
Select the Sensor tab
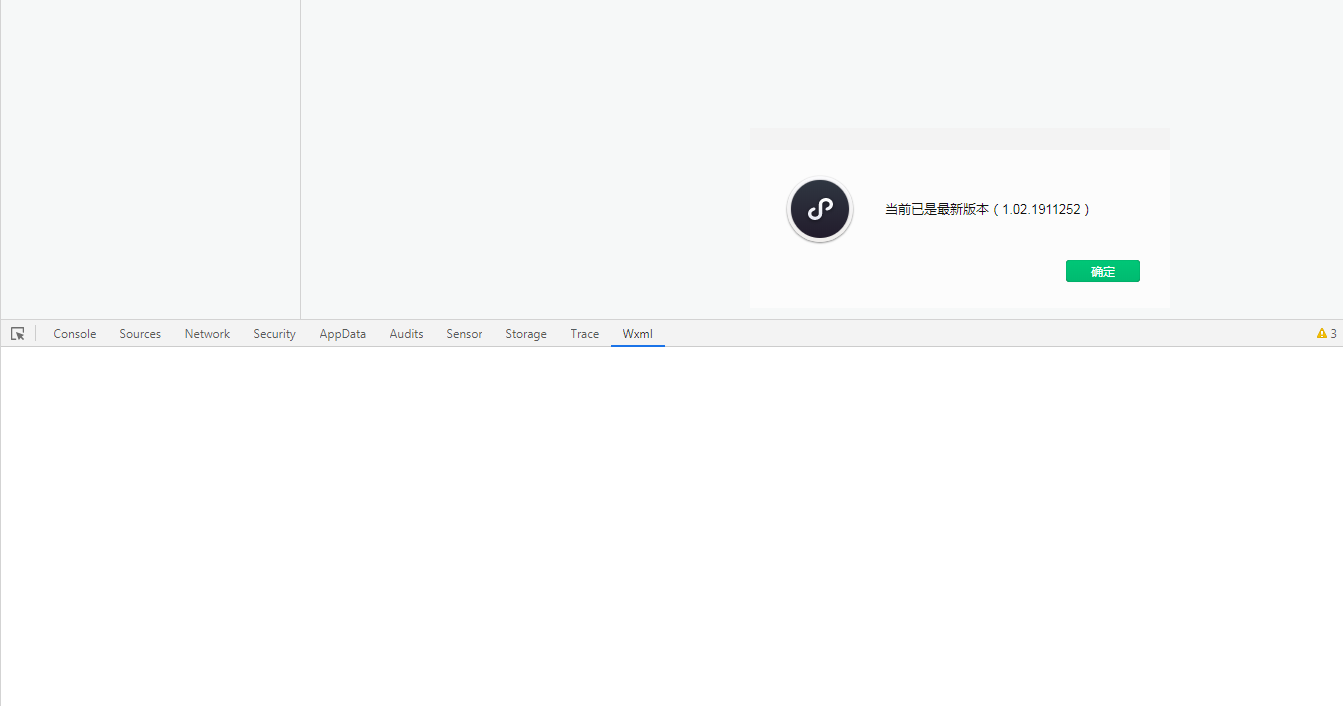coord(464,334)
